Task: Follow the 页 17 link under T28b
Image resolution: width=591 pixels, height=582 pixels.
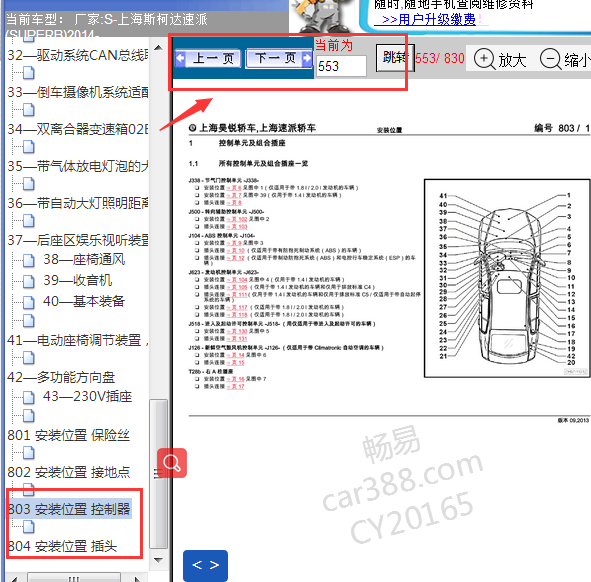Action: point(236,386)
